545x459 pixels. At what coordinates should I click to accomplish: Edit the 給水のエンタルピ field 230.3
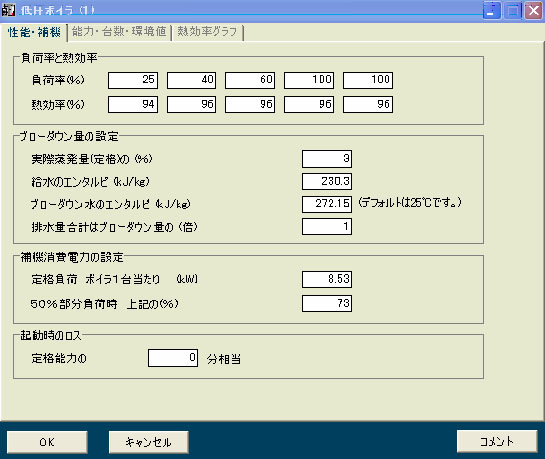(327, 181)
